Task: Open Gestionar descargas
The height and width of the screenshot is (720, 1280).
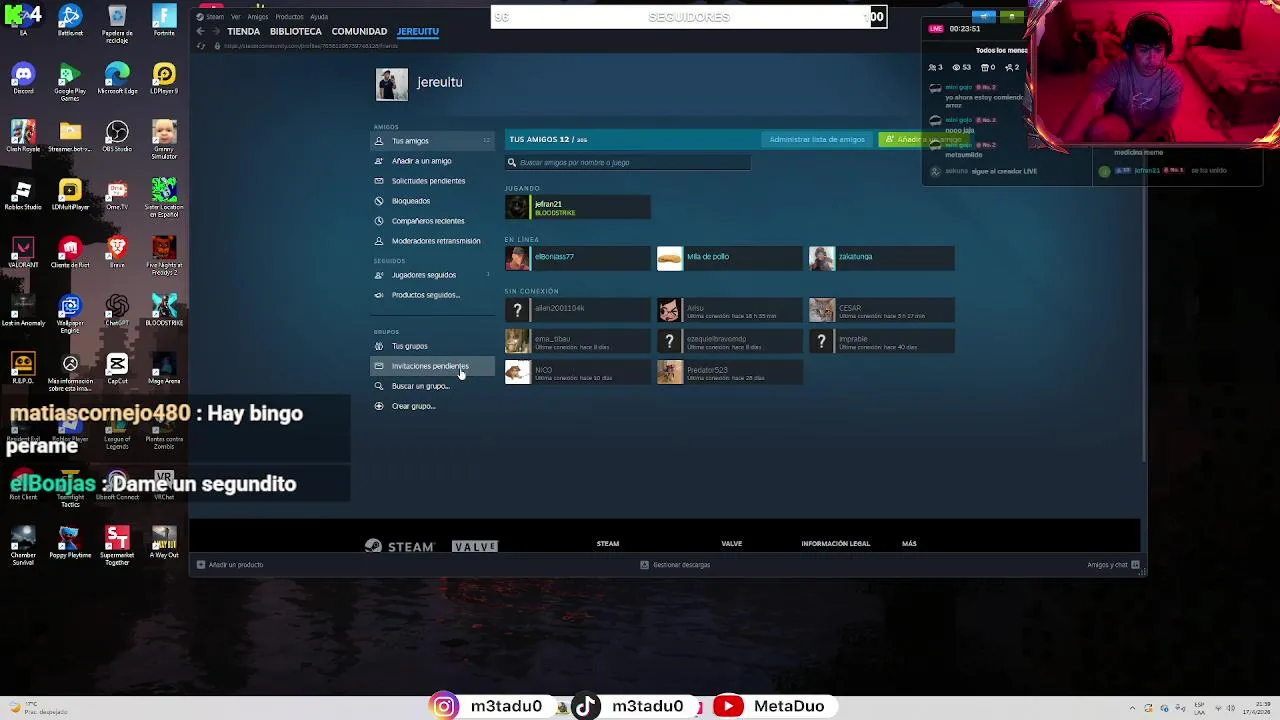Action: click(x=675, y=565)
